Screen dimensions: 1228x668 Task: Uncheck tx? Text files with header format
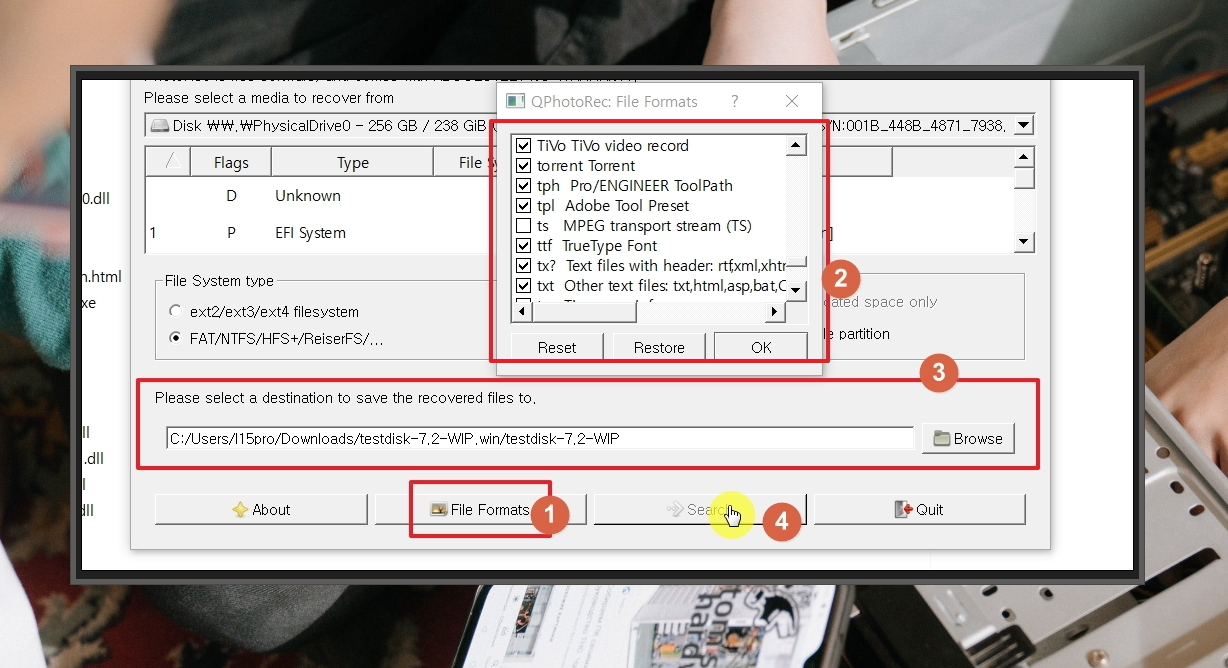(x=523, y=266)
